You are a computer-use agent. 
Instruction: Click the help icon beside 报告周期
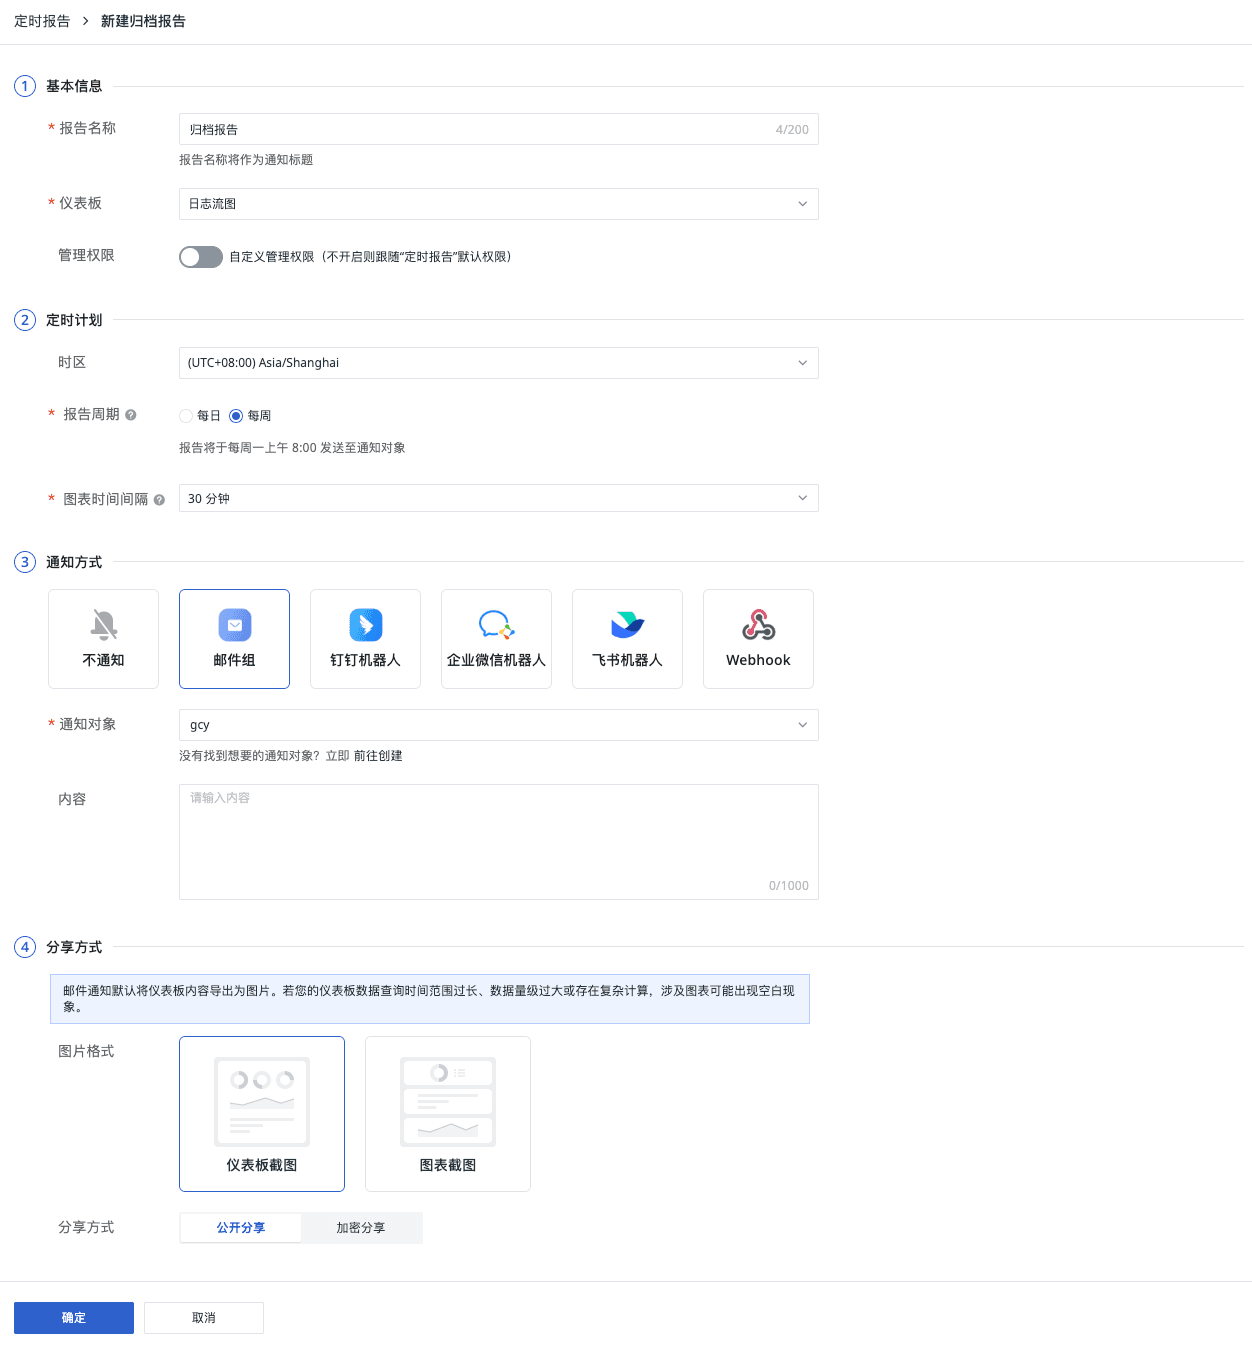point(131,415)
